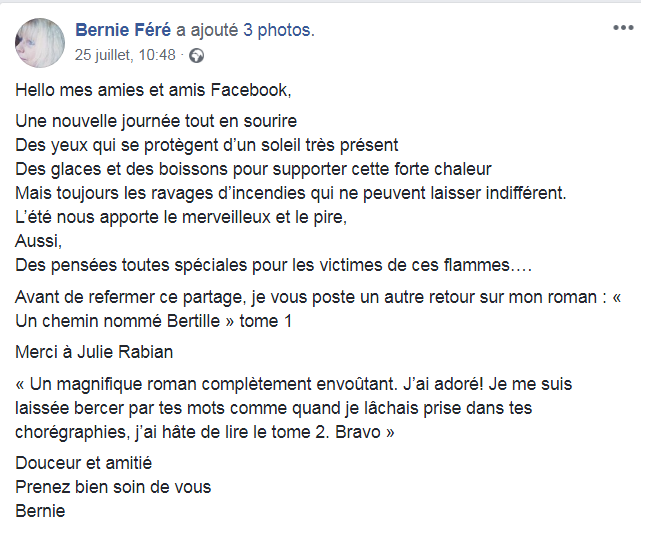The image size is (651, 534).
Task: Click the 'Un chemin nommé Bertille » tome 1' text
Action: click(154, 321)
